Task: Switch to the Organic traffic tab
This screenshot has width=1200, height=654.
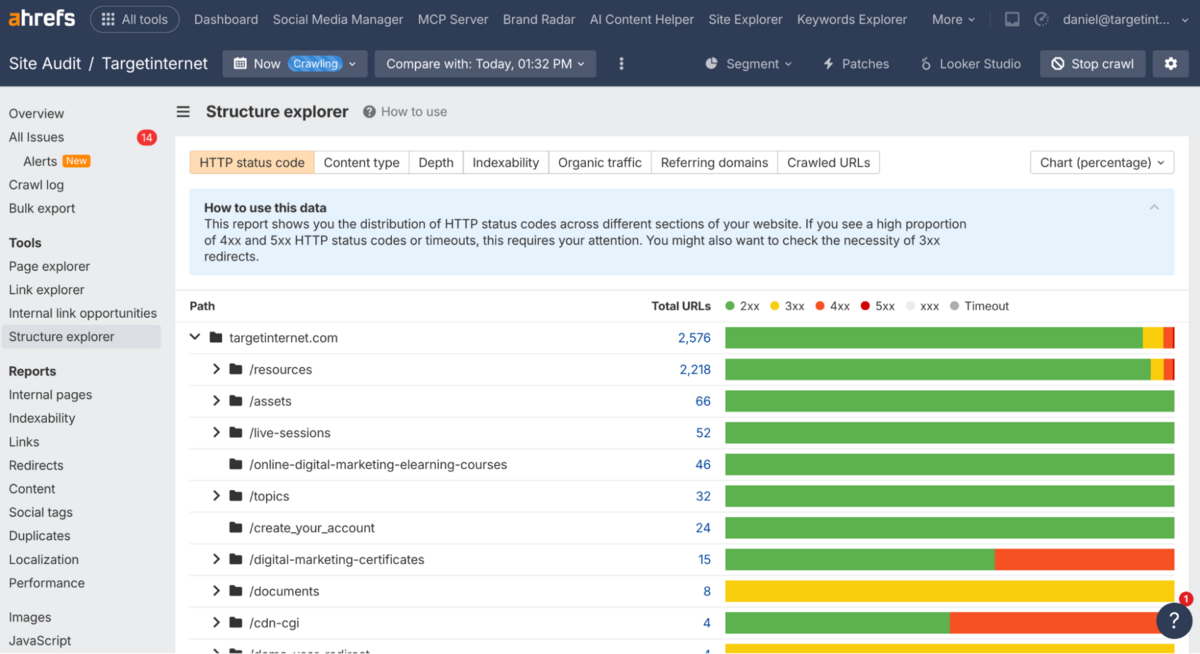Action: [600, 162]
